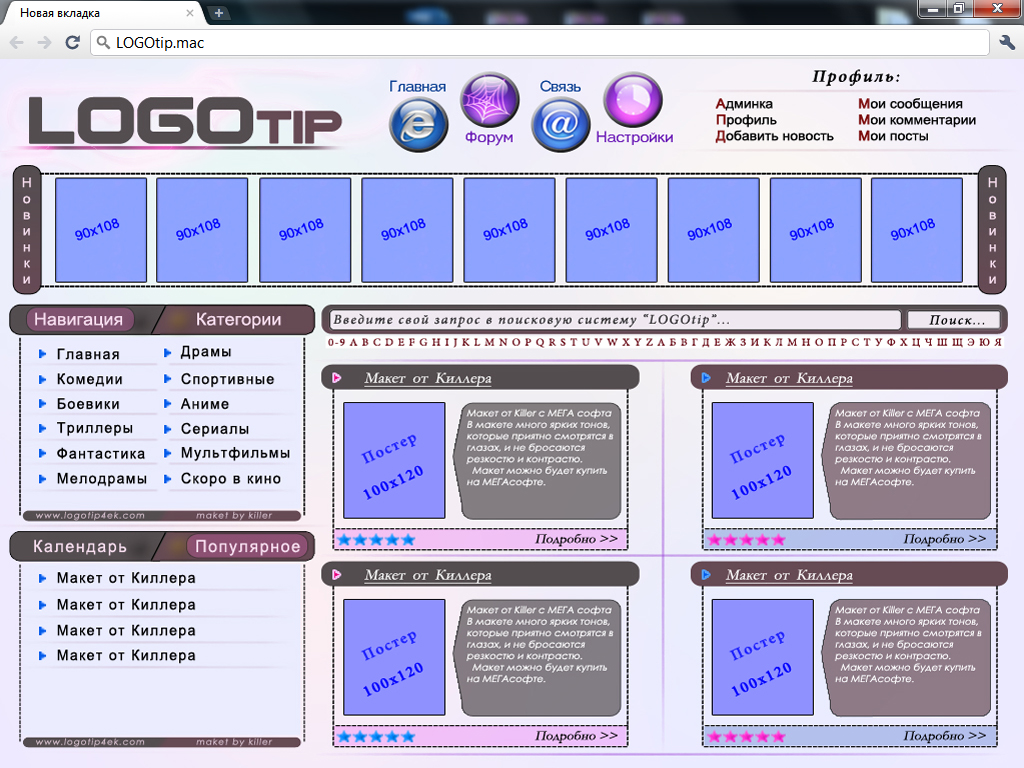Open the bottom-left Макет от Киллера card title
Screen dimensions: 1024x768
coord(428,575)
